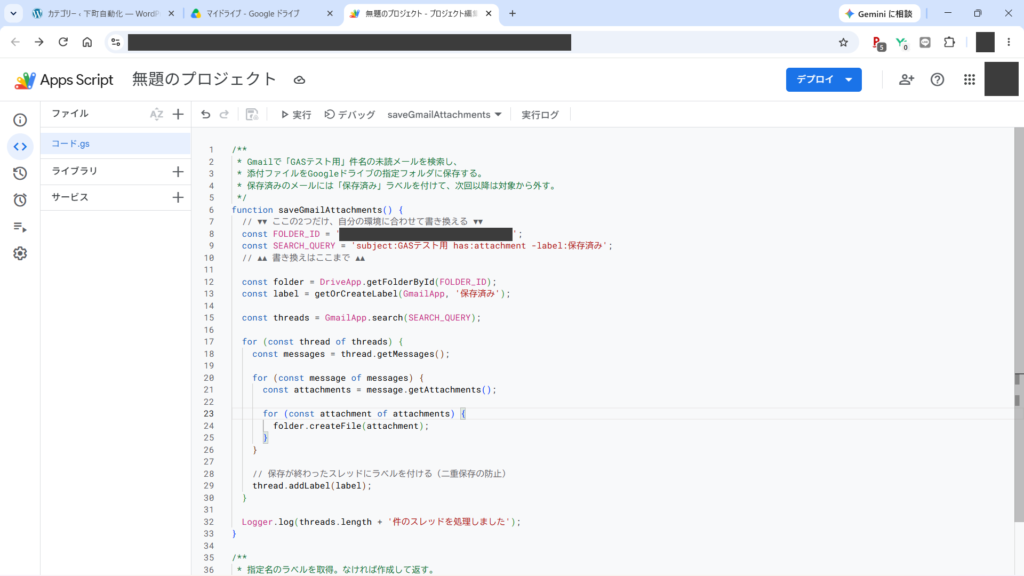This screenshot has width=1024, height=576.
Task: Select the Editor code icon in sidebar
Action: pyautogui.click(x=20, y=147)
